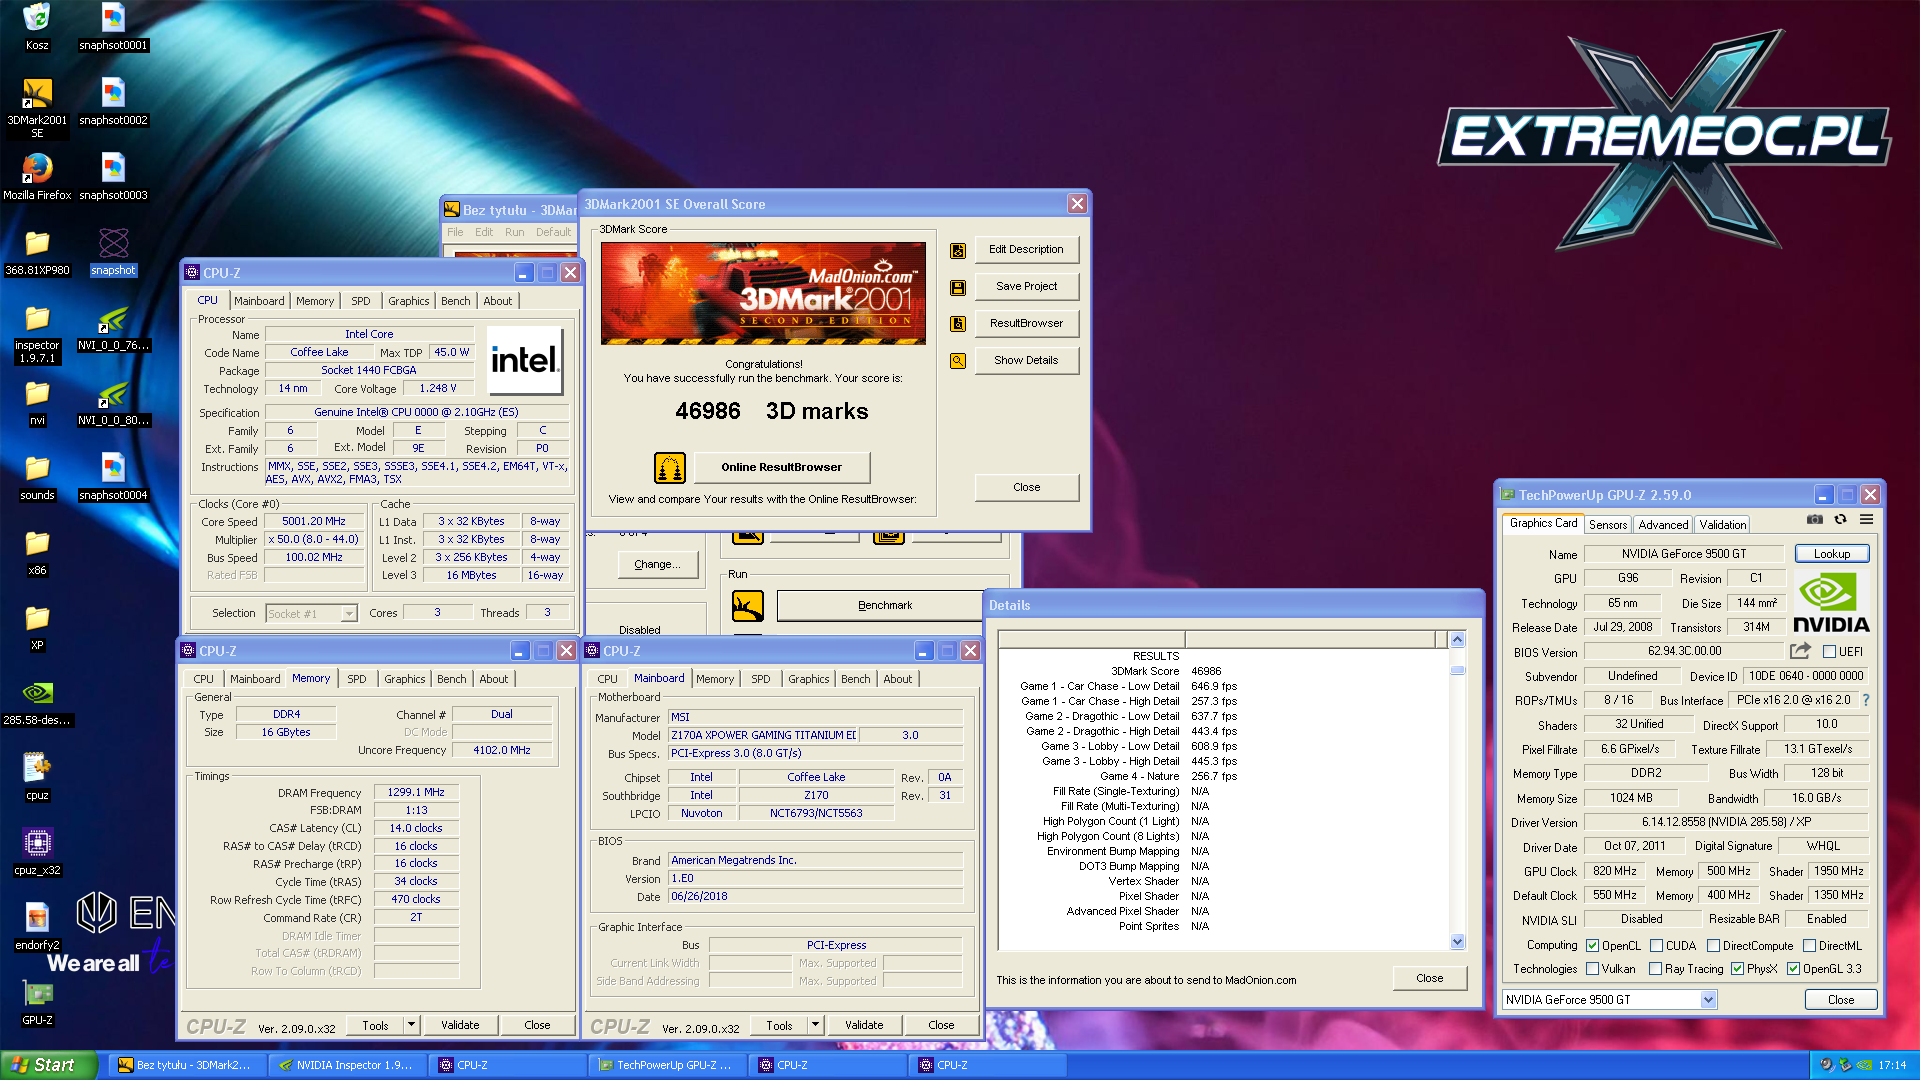Open the snaphsot0003 file icon
The image size is (1920, 1080).
113,168
